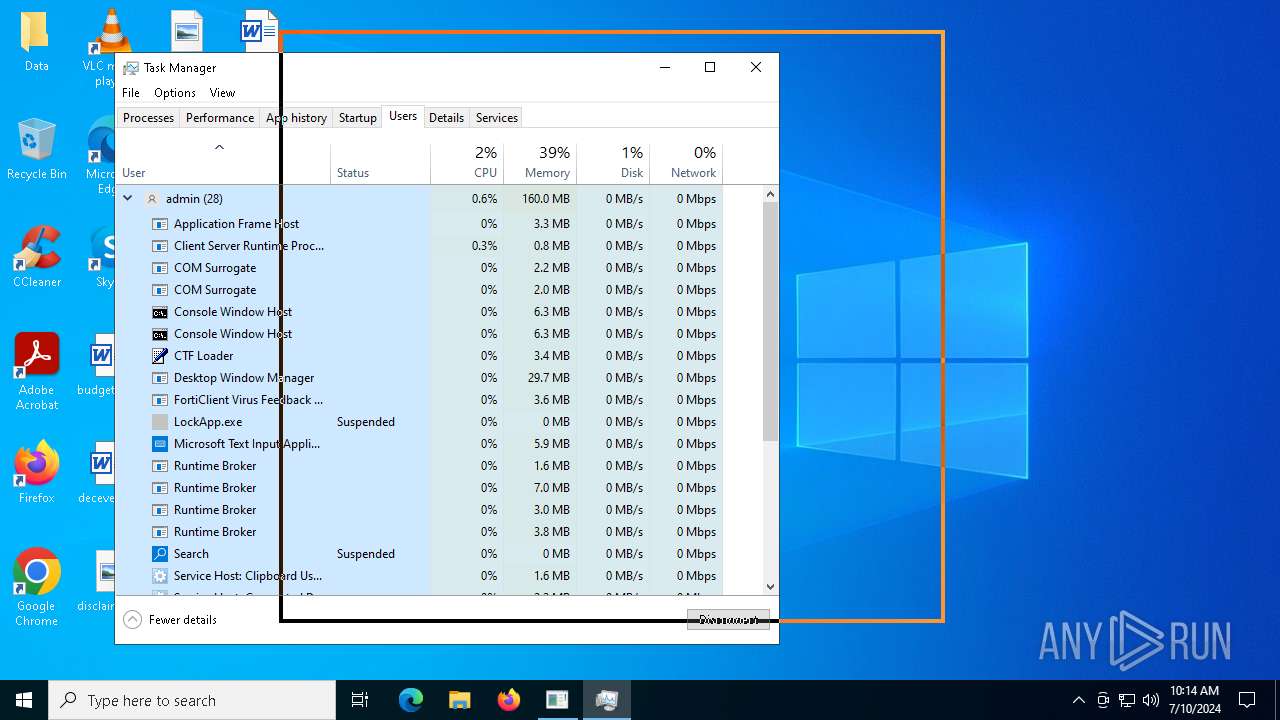Click the vertical scrollbar thumb
1280x720 pixels.
click(x=770, y=322)
